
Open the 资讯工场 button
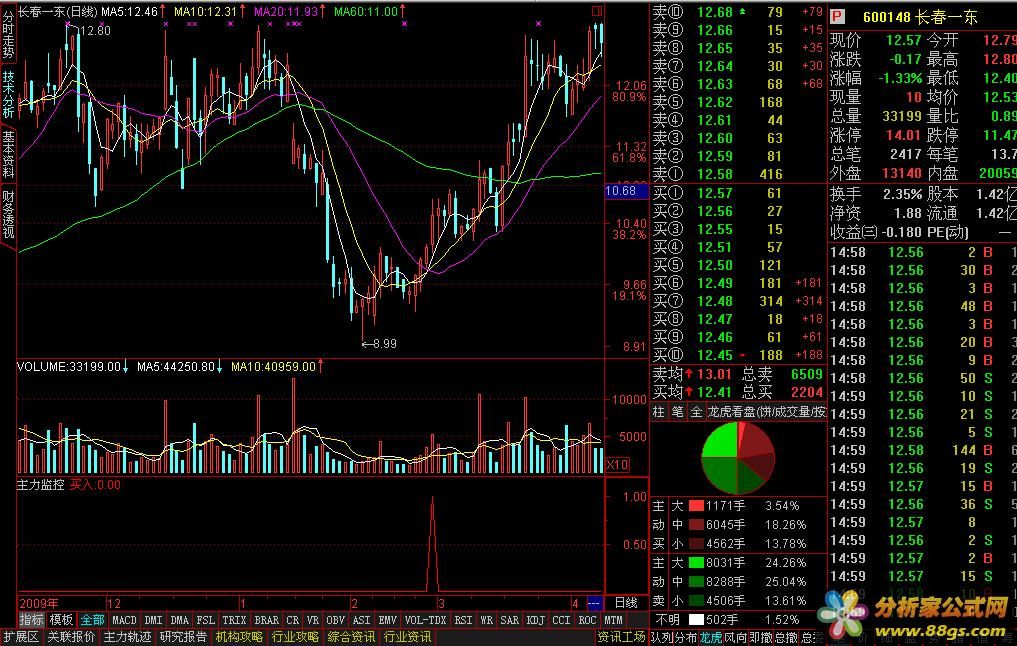[x=621, y=636]
